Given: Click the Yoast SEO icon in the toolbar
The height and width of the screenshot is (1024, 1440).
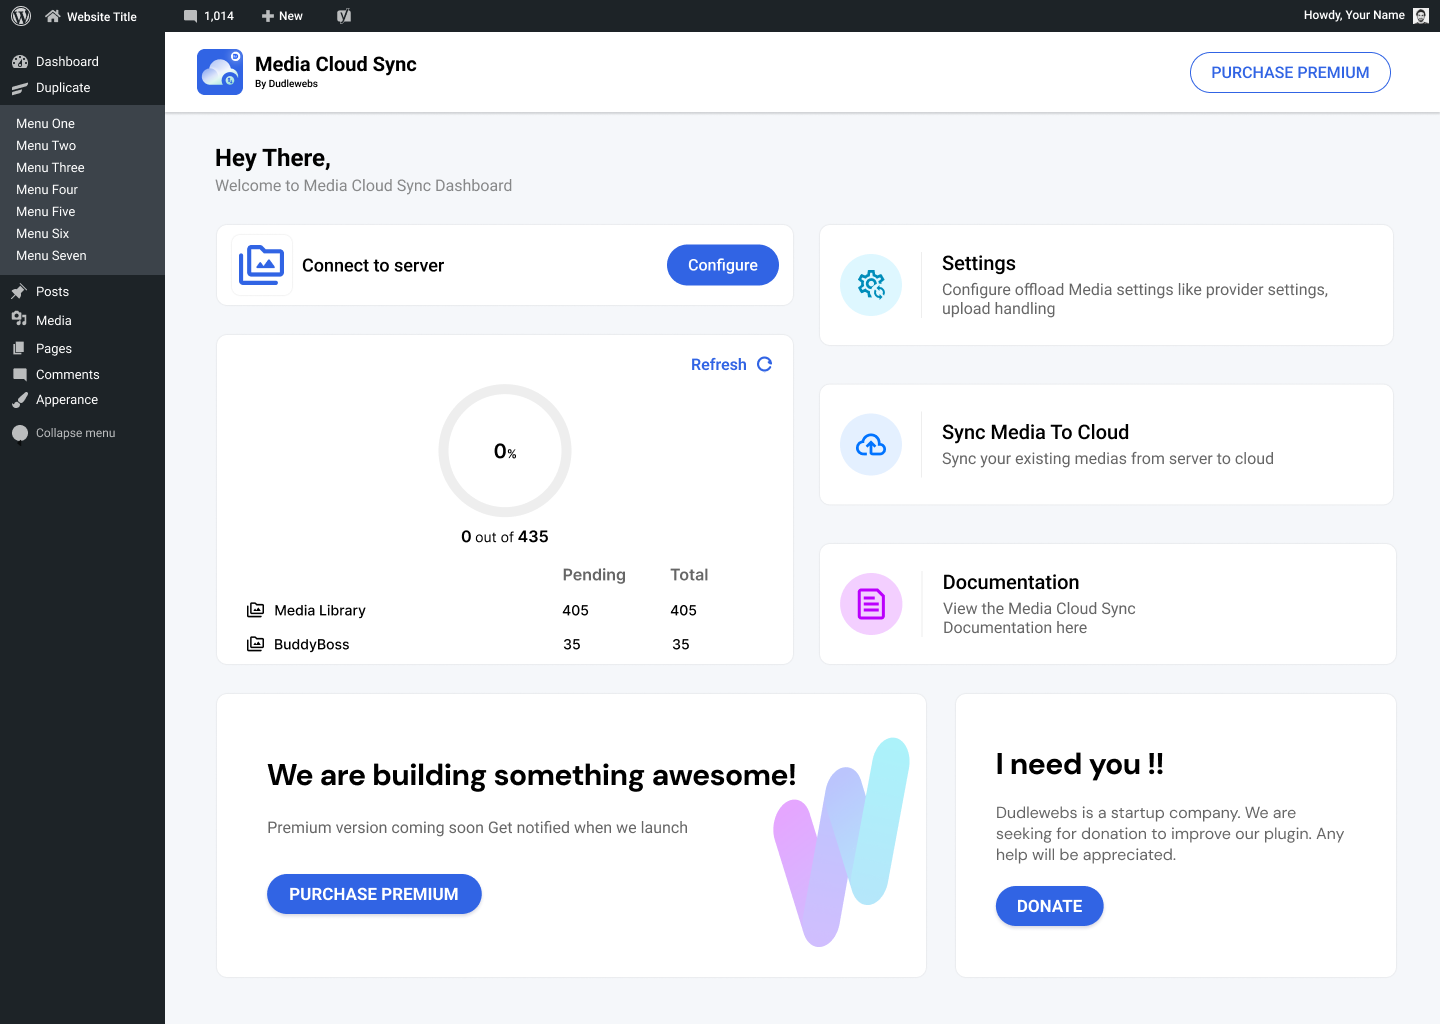Looking at the screenshot, I should click(344, 15).
